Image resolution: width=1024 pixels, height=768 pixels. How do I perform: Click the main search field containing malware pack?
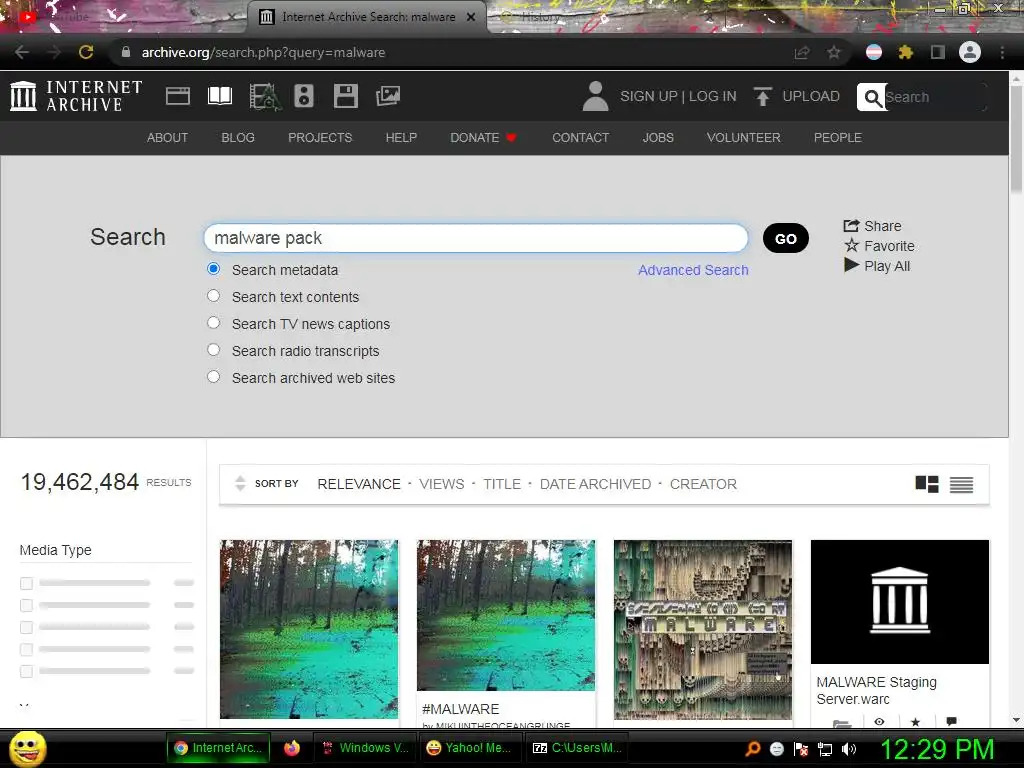475,238
